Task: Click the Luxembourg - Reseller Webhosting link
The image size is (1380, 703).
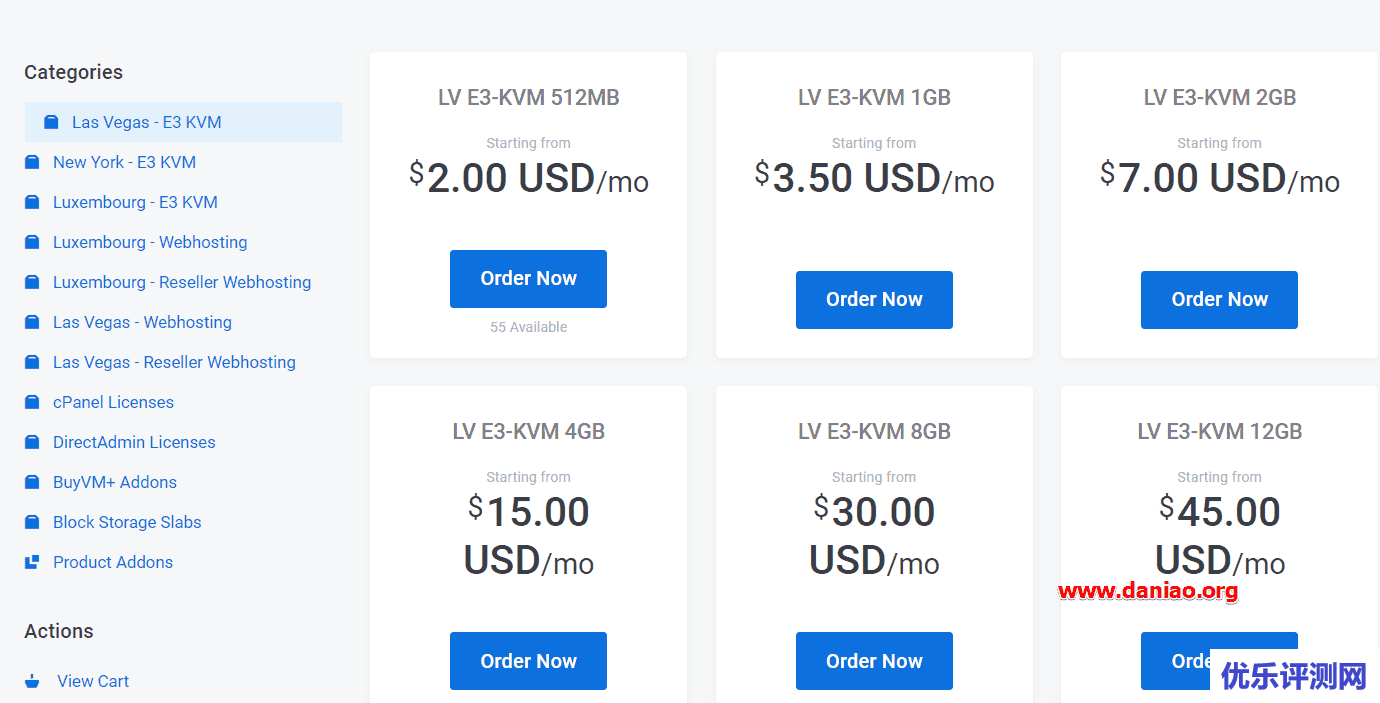Action: point(181,281)
